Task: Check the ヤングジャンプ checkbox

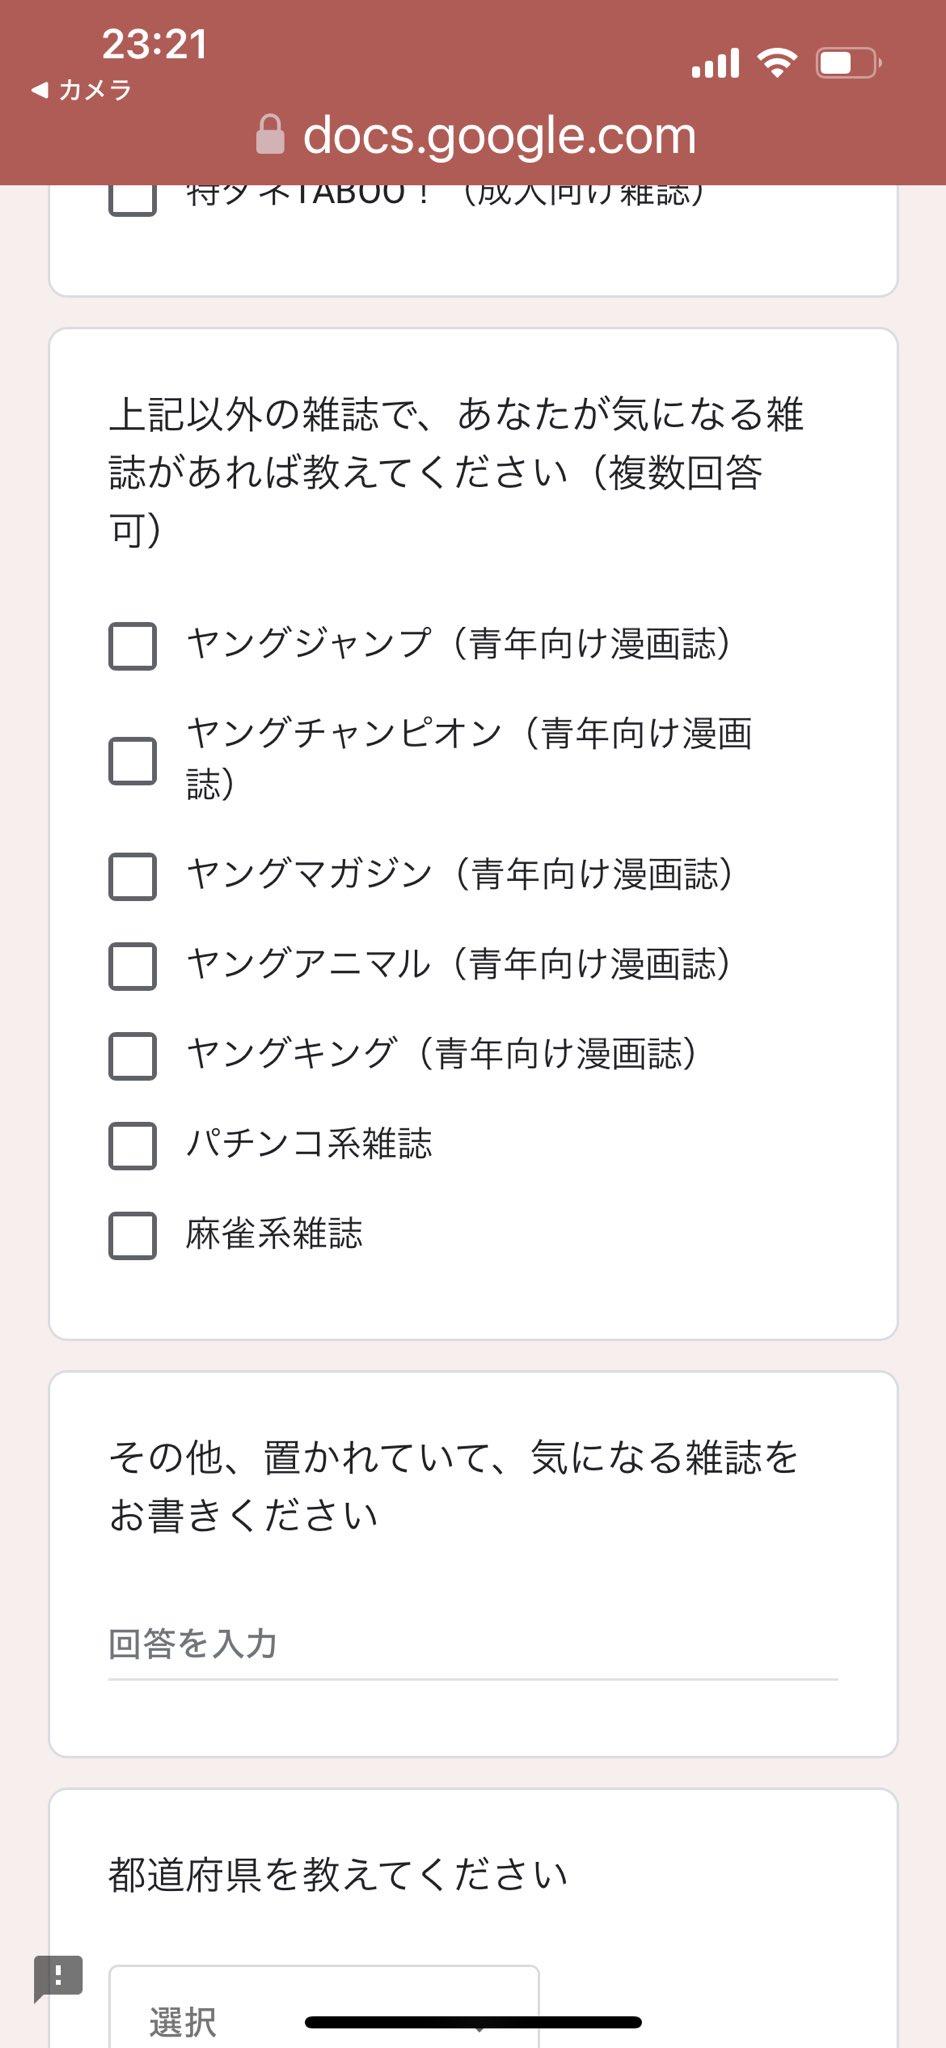Action: (x=132, y=645)
